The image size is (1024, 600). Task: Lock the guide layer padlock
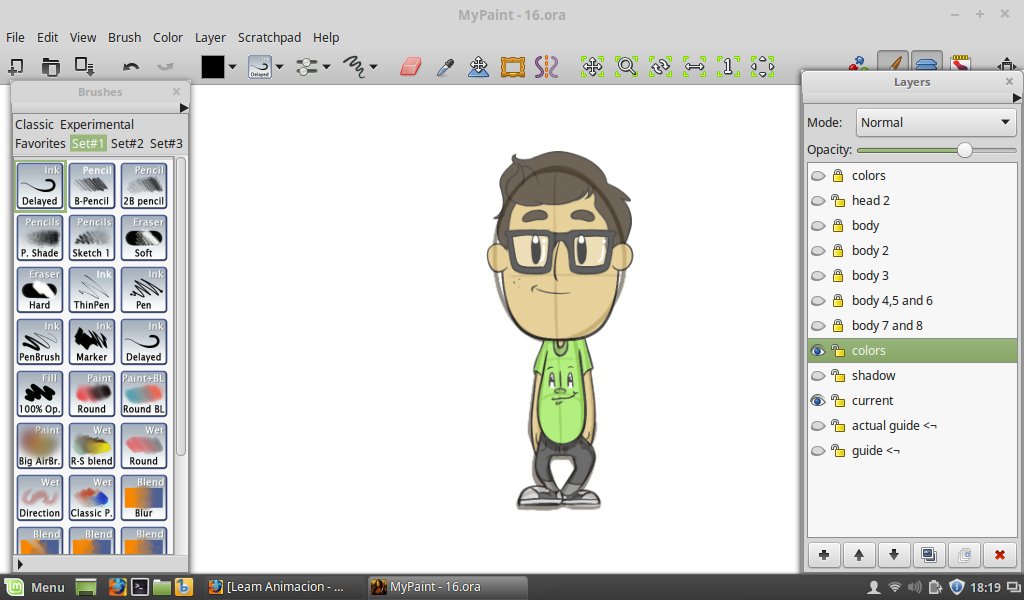pyautogui.click(x=838, y=450)
